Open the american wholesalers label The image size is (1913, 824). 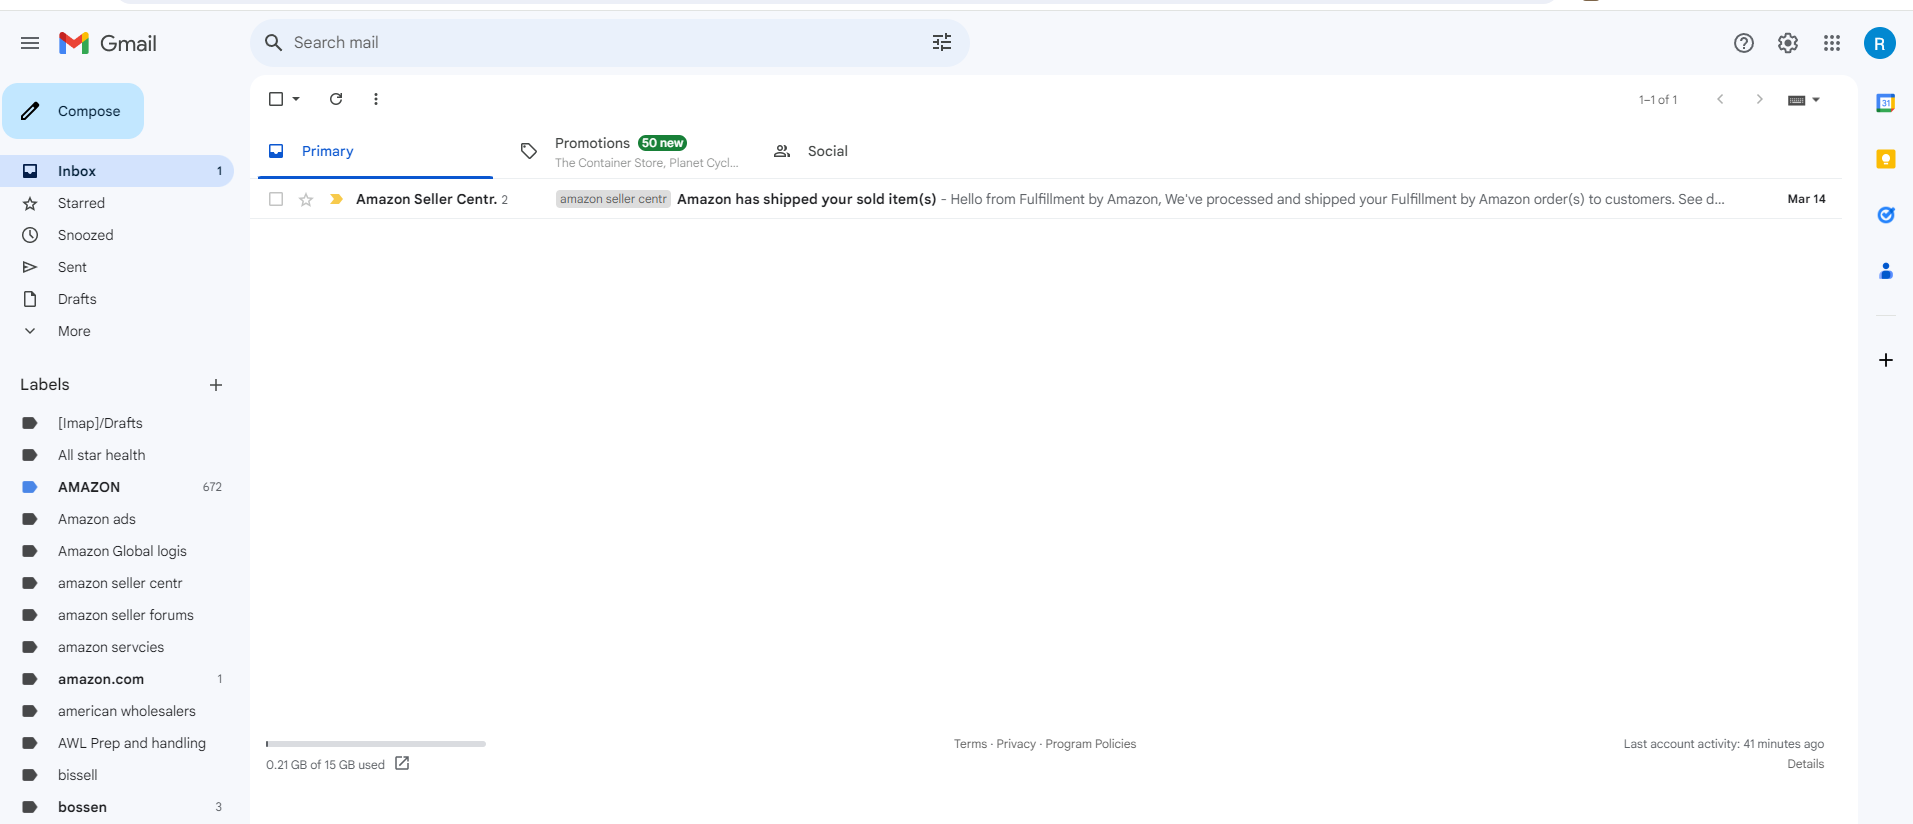click(x=117, y=711)
